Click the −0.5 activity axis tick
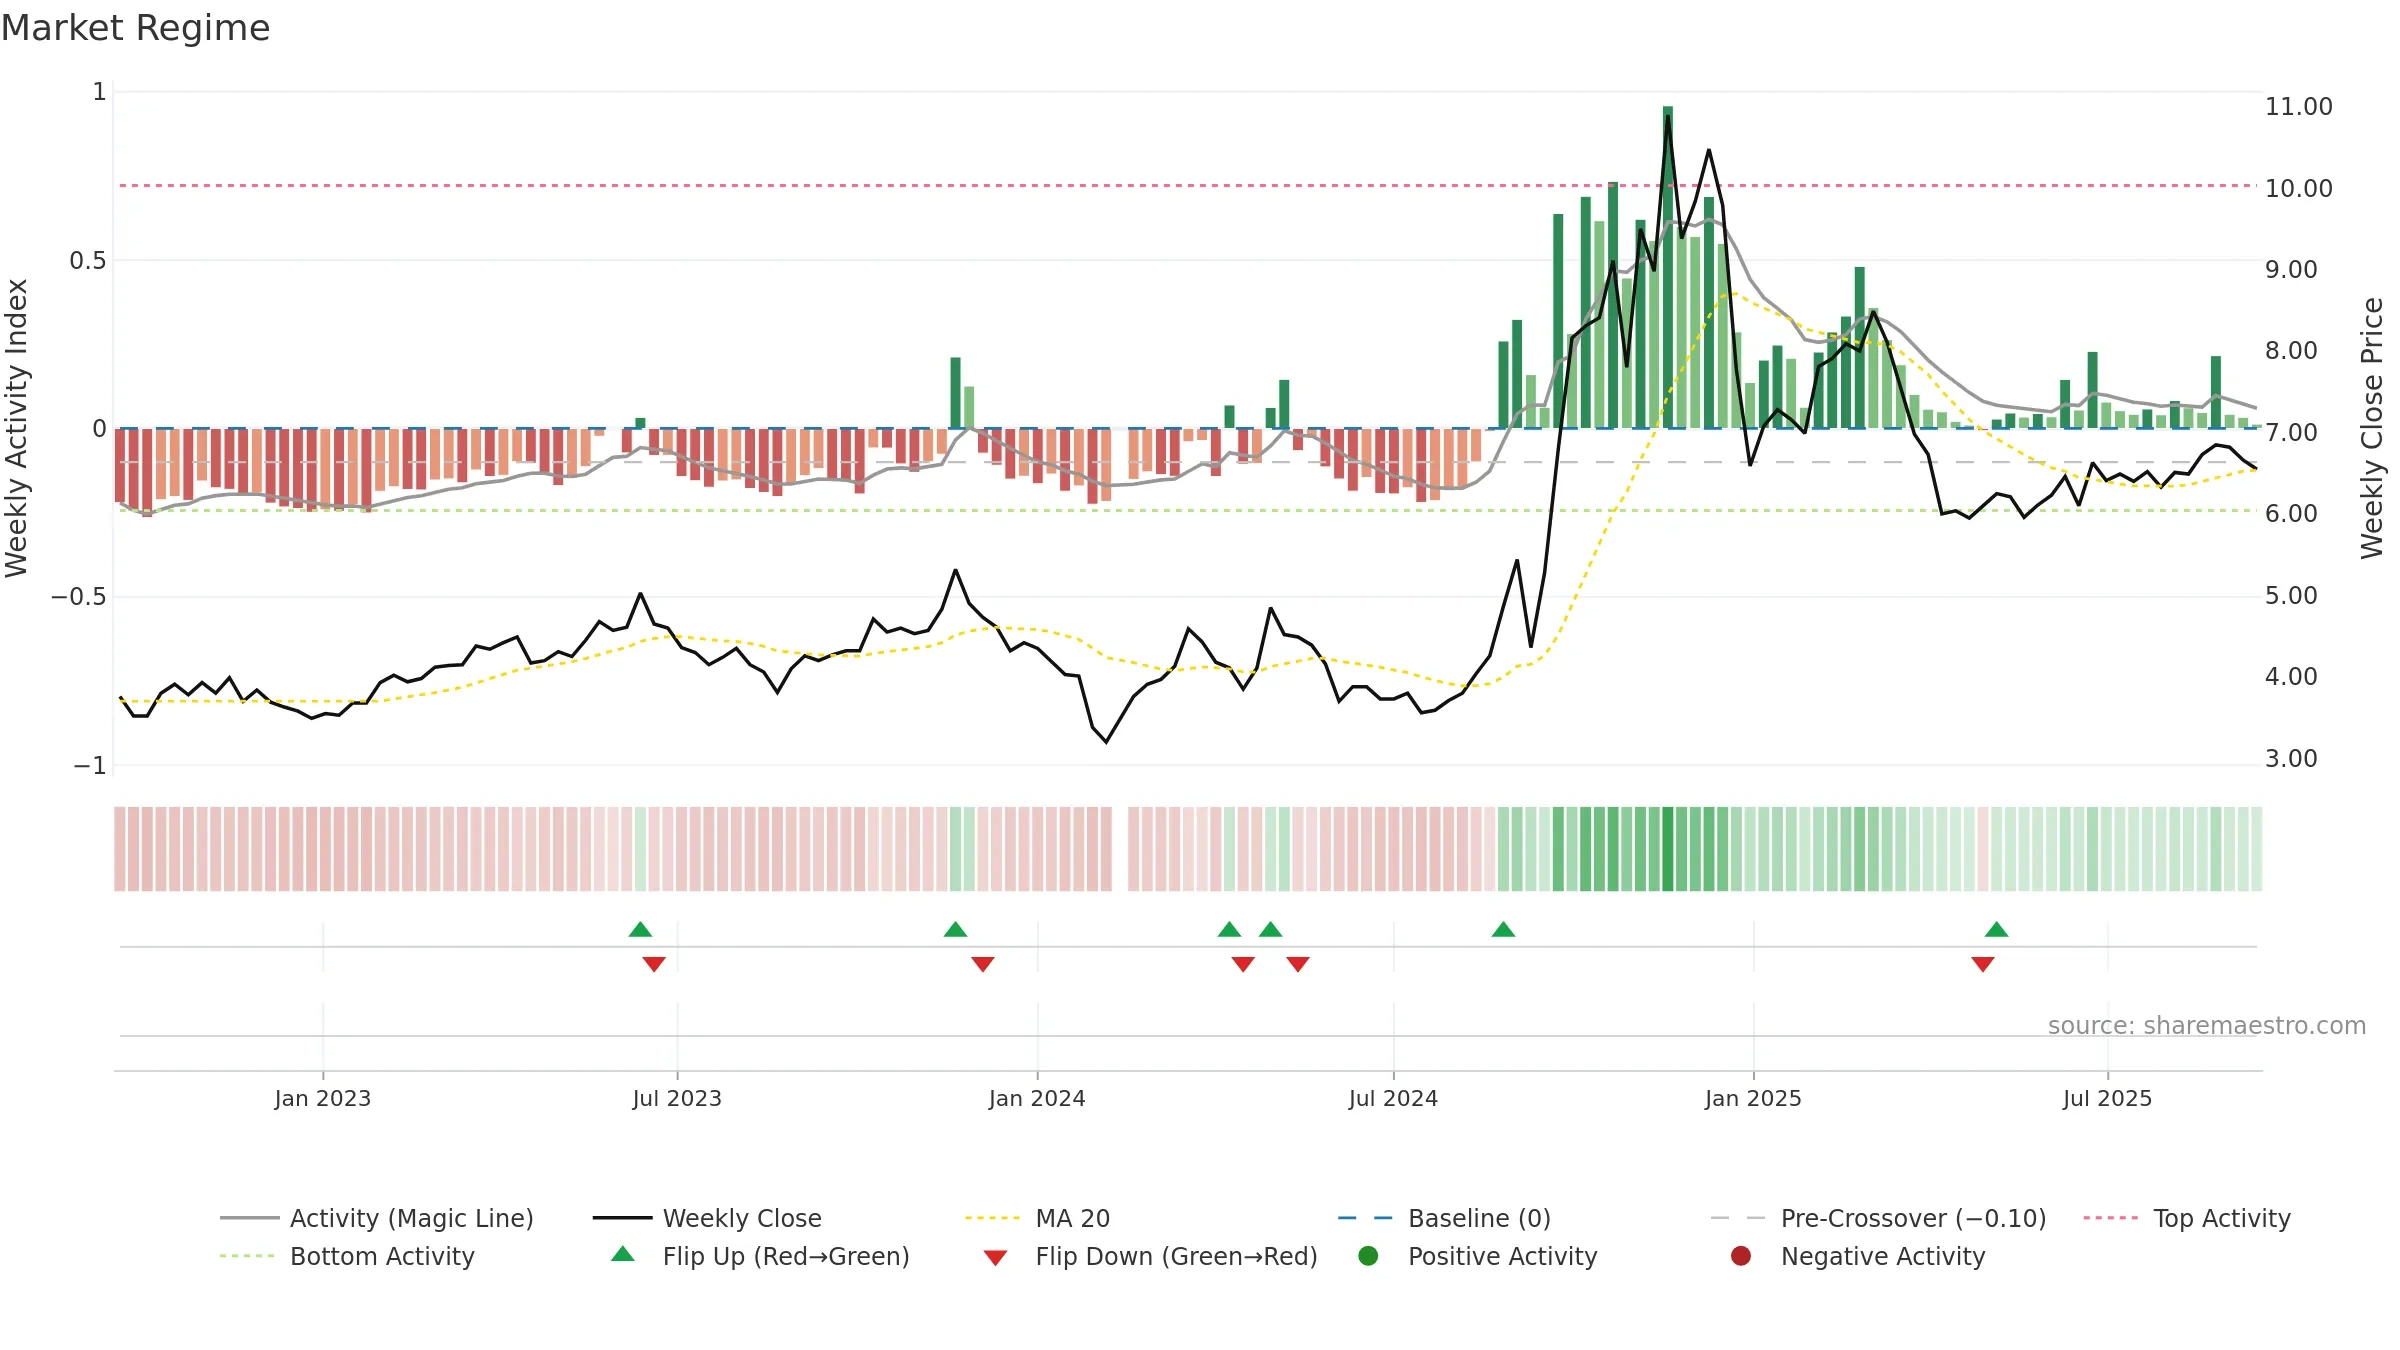 [x=78, y=596]
